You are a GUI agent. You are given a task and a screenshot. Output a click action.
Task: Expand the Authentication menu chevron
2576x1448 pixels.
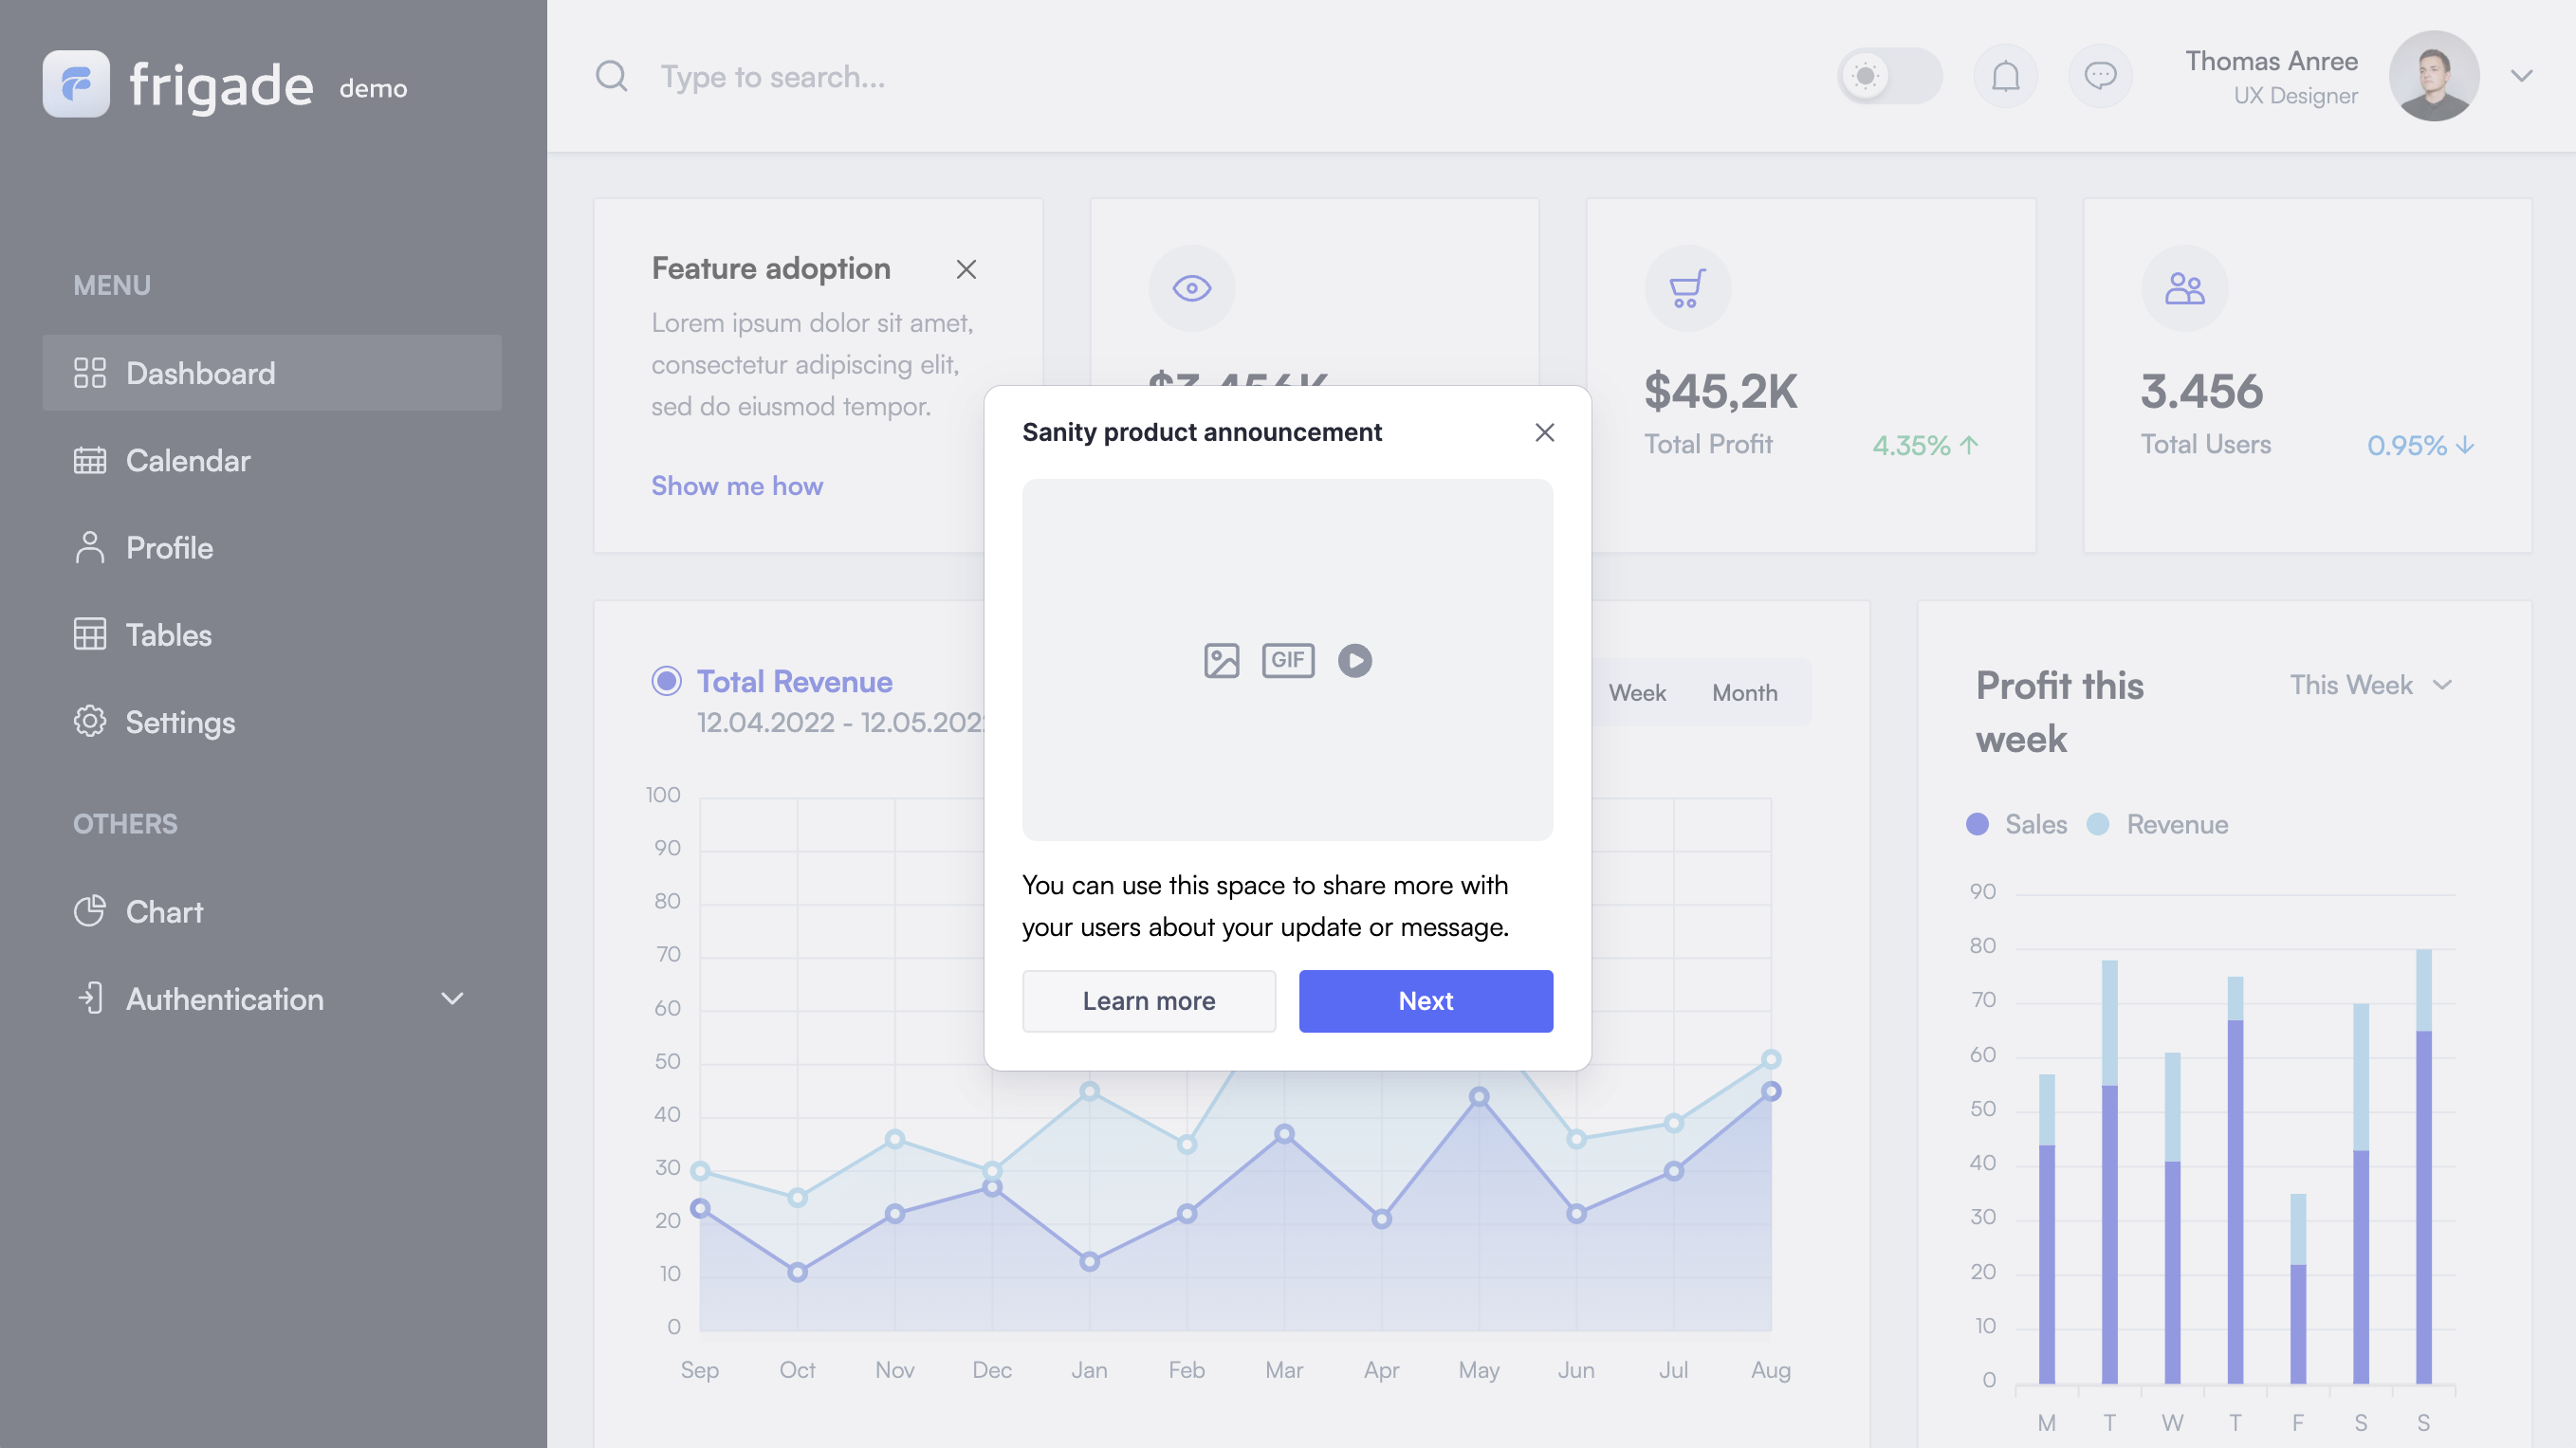pyautogui.click(x=452, y=999)
